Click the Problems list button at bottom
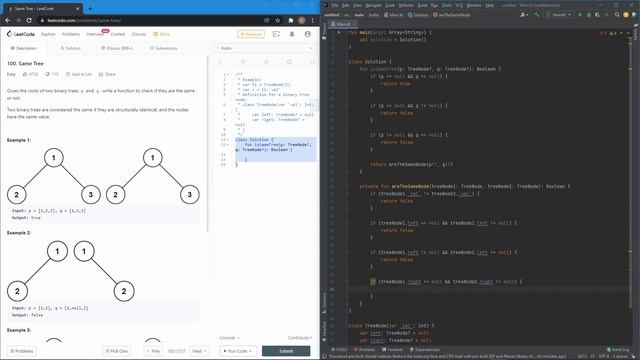 22,351
